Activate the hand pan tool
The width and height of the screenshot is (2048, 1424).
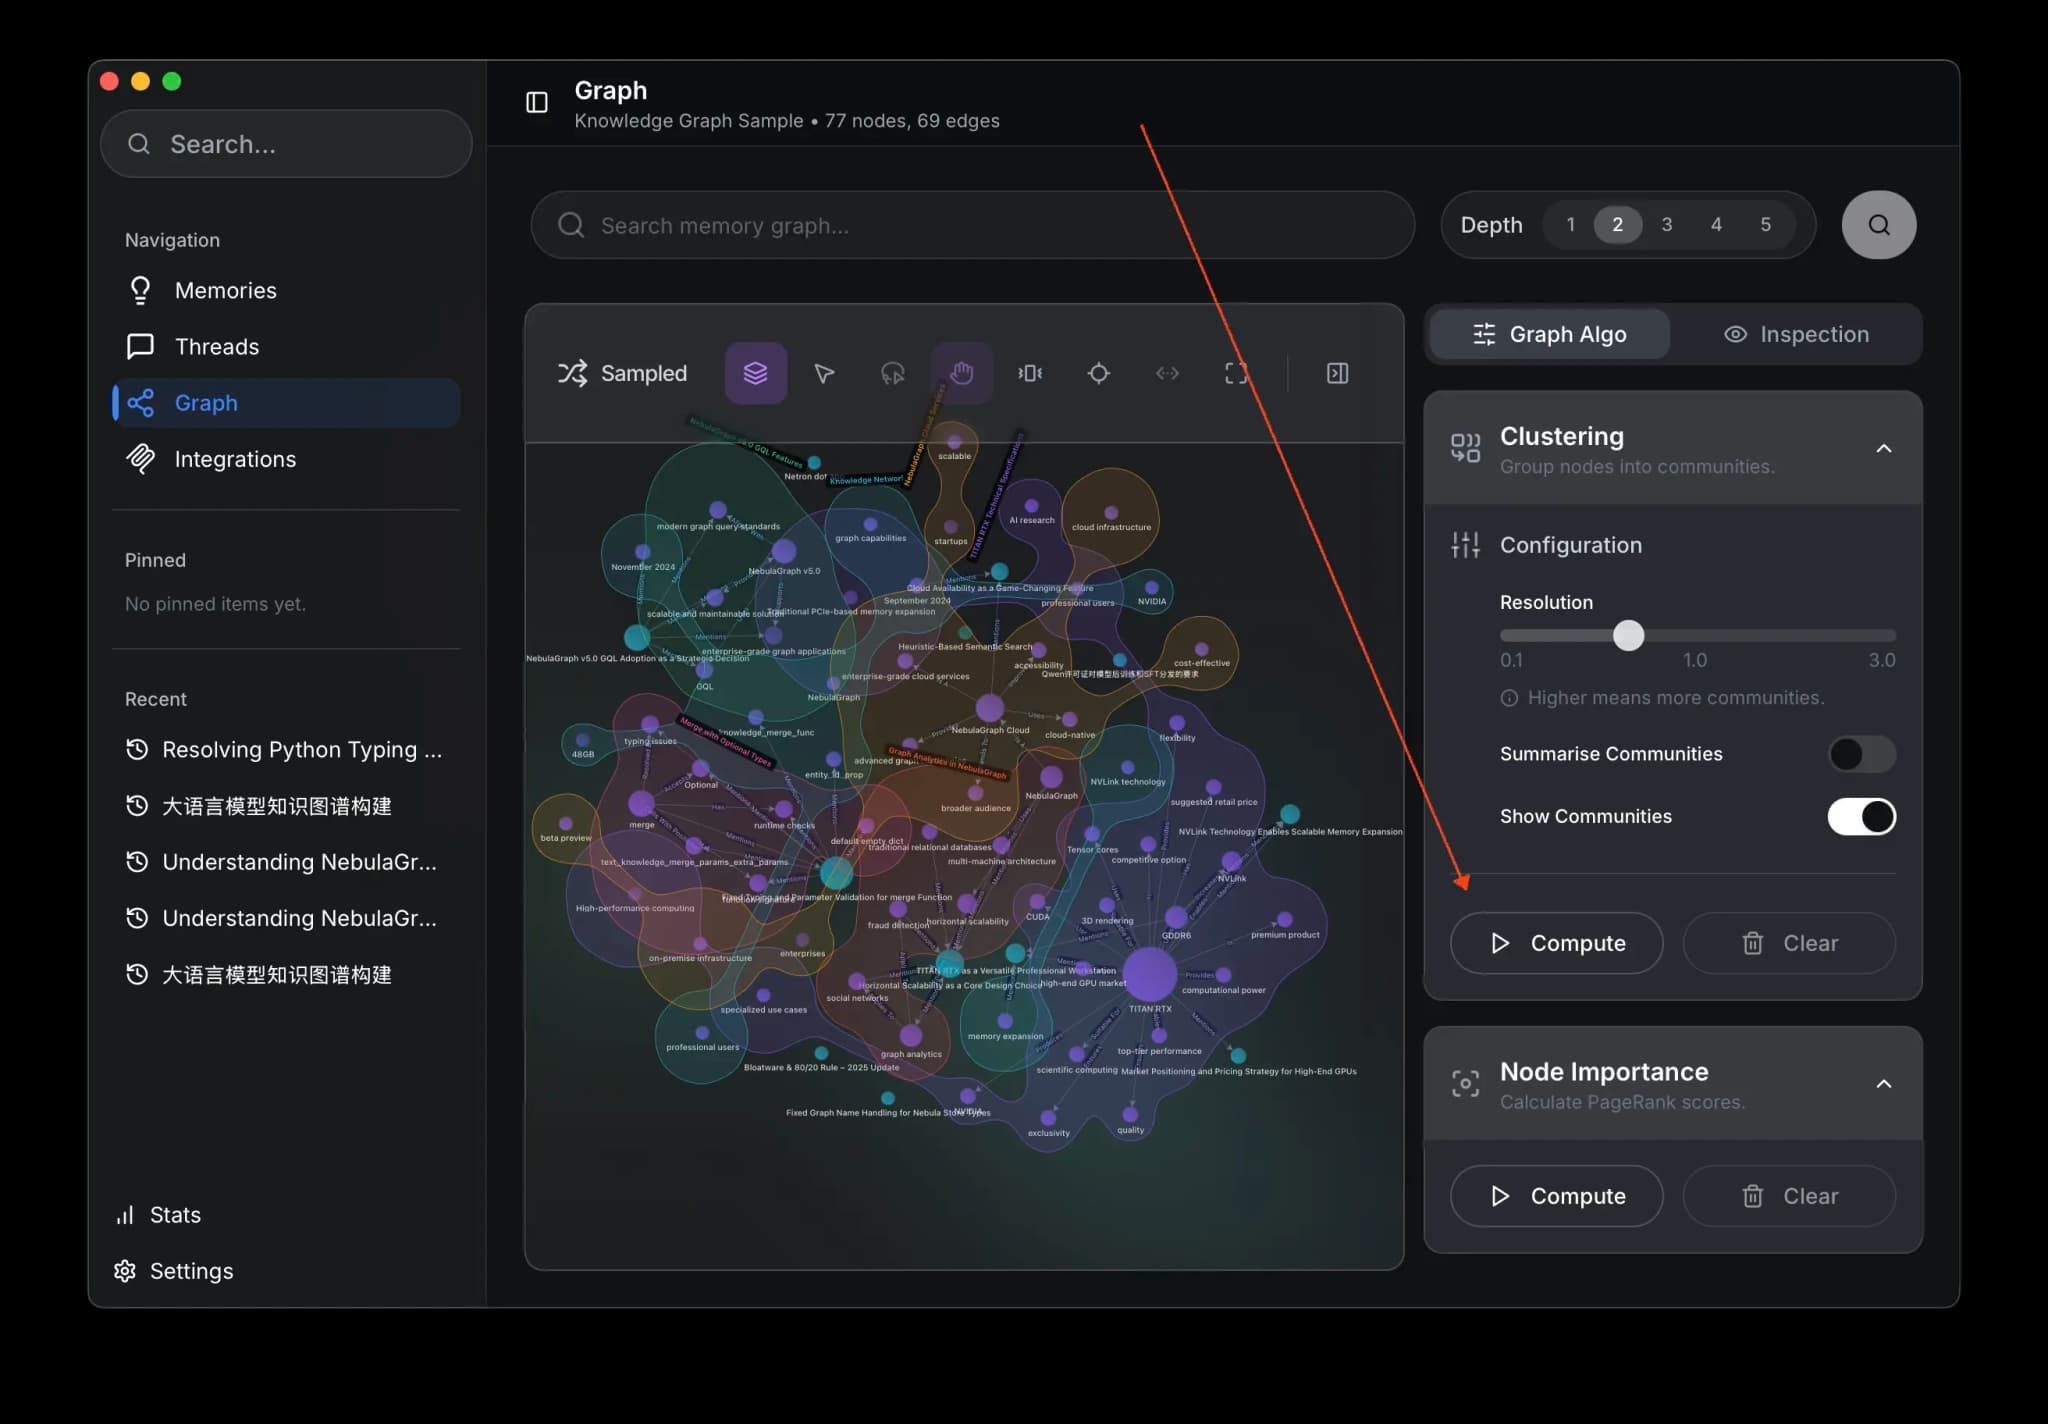(x=961, y=373)
